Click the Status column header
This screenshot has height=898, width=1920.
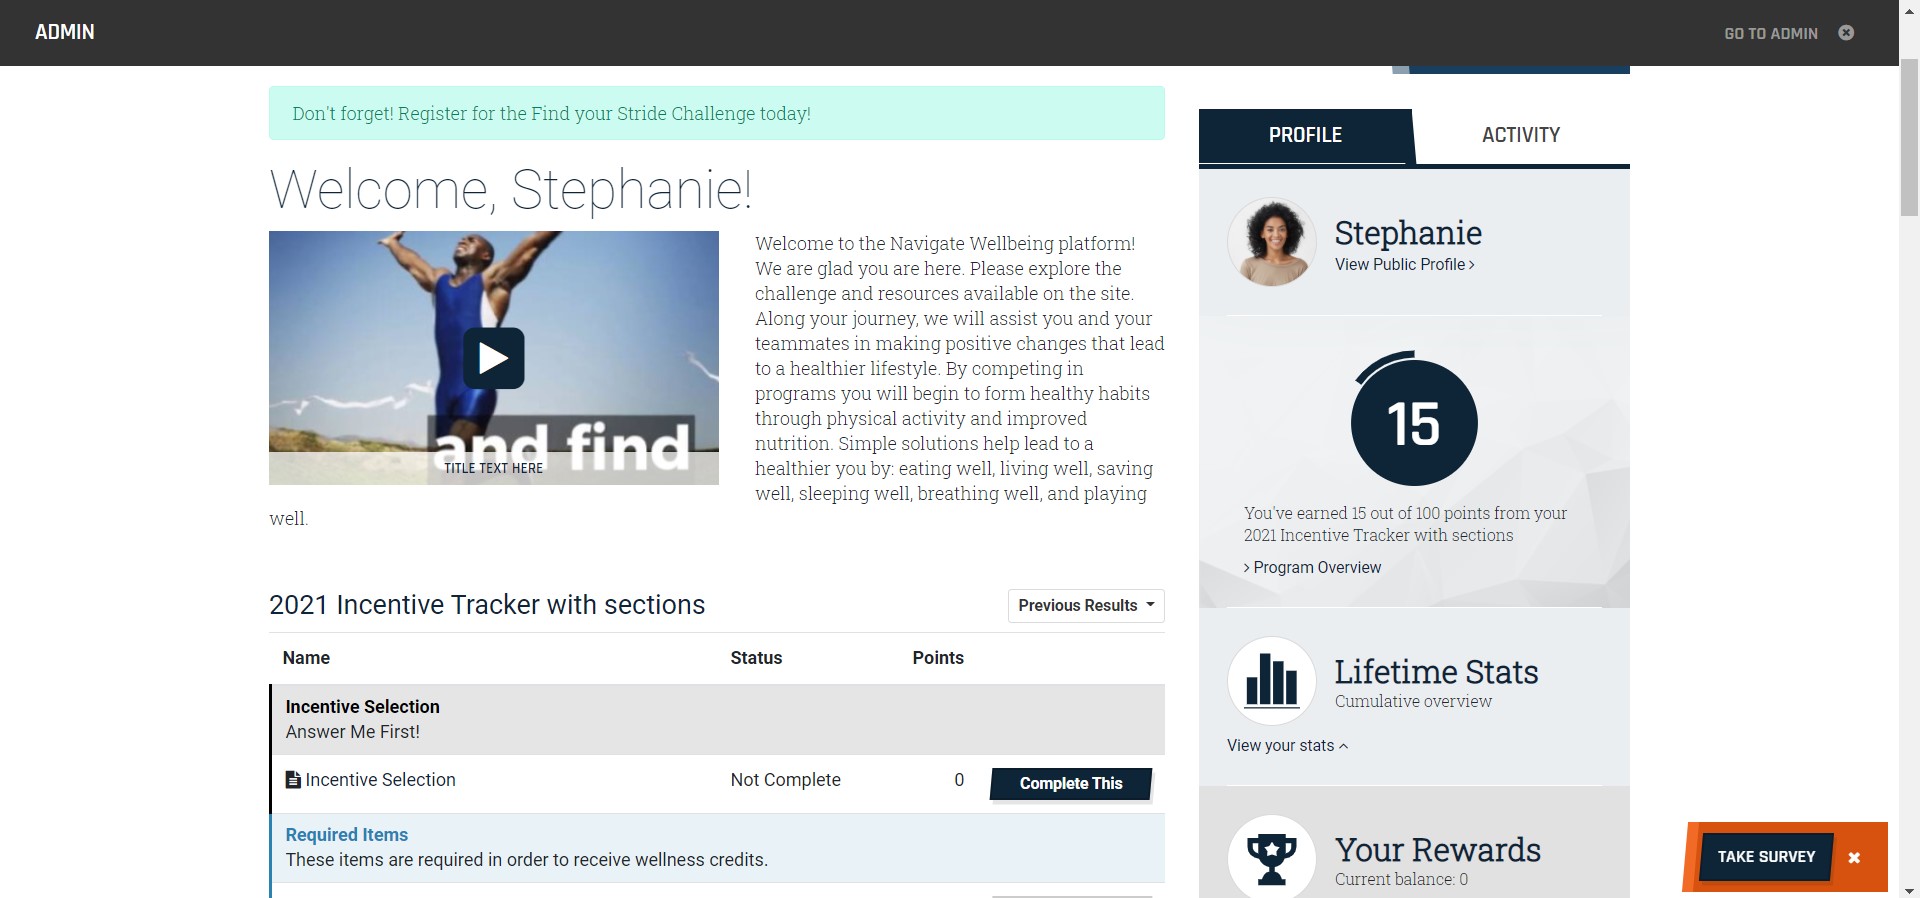pos(756,658)
